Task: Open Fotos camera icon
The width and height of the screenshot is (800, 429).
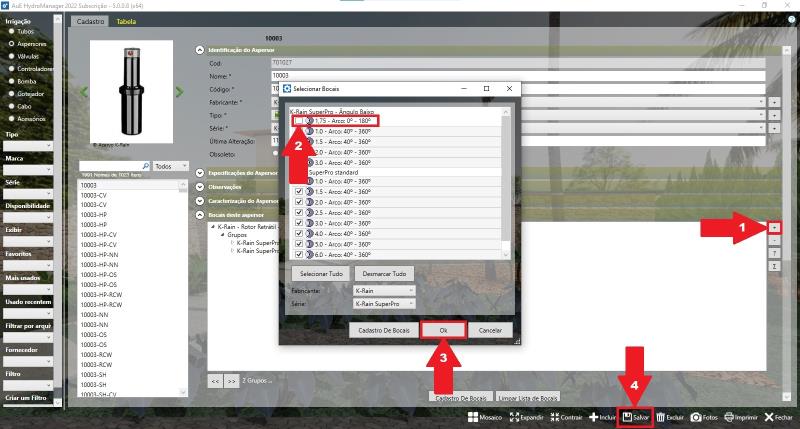Action: (x=695, y=417)
